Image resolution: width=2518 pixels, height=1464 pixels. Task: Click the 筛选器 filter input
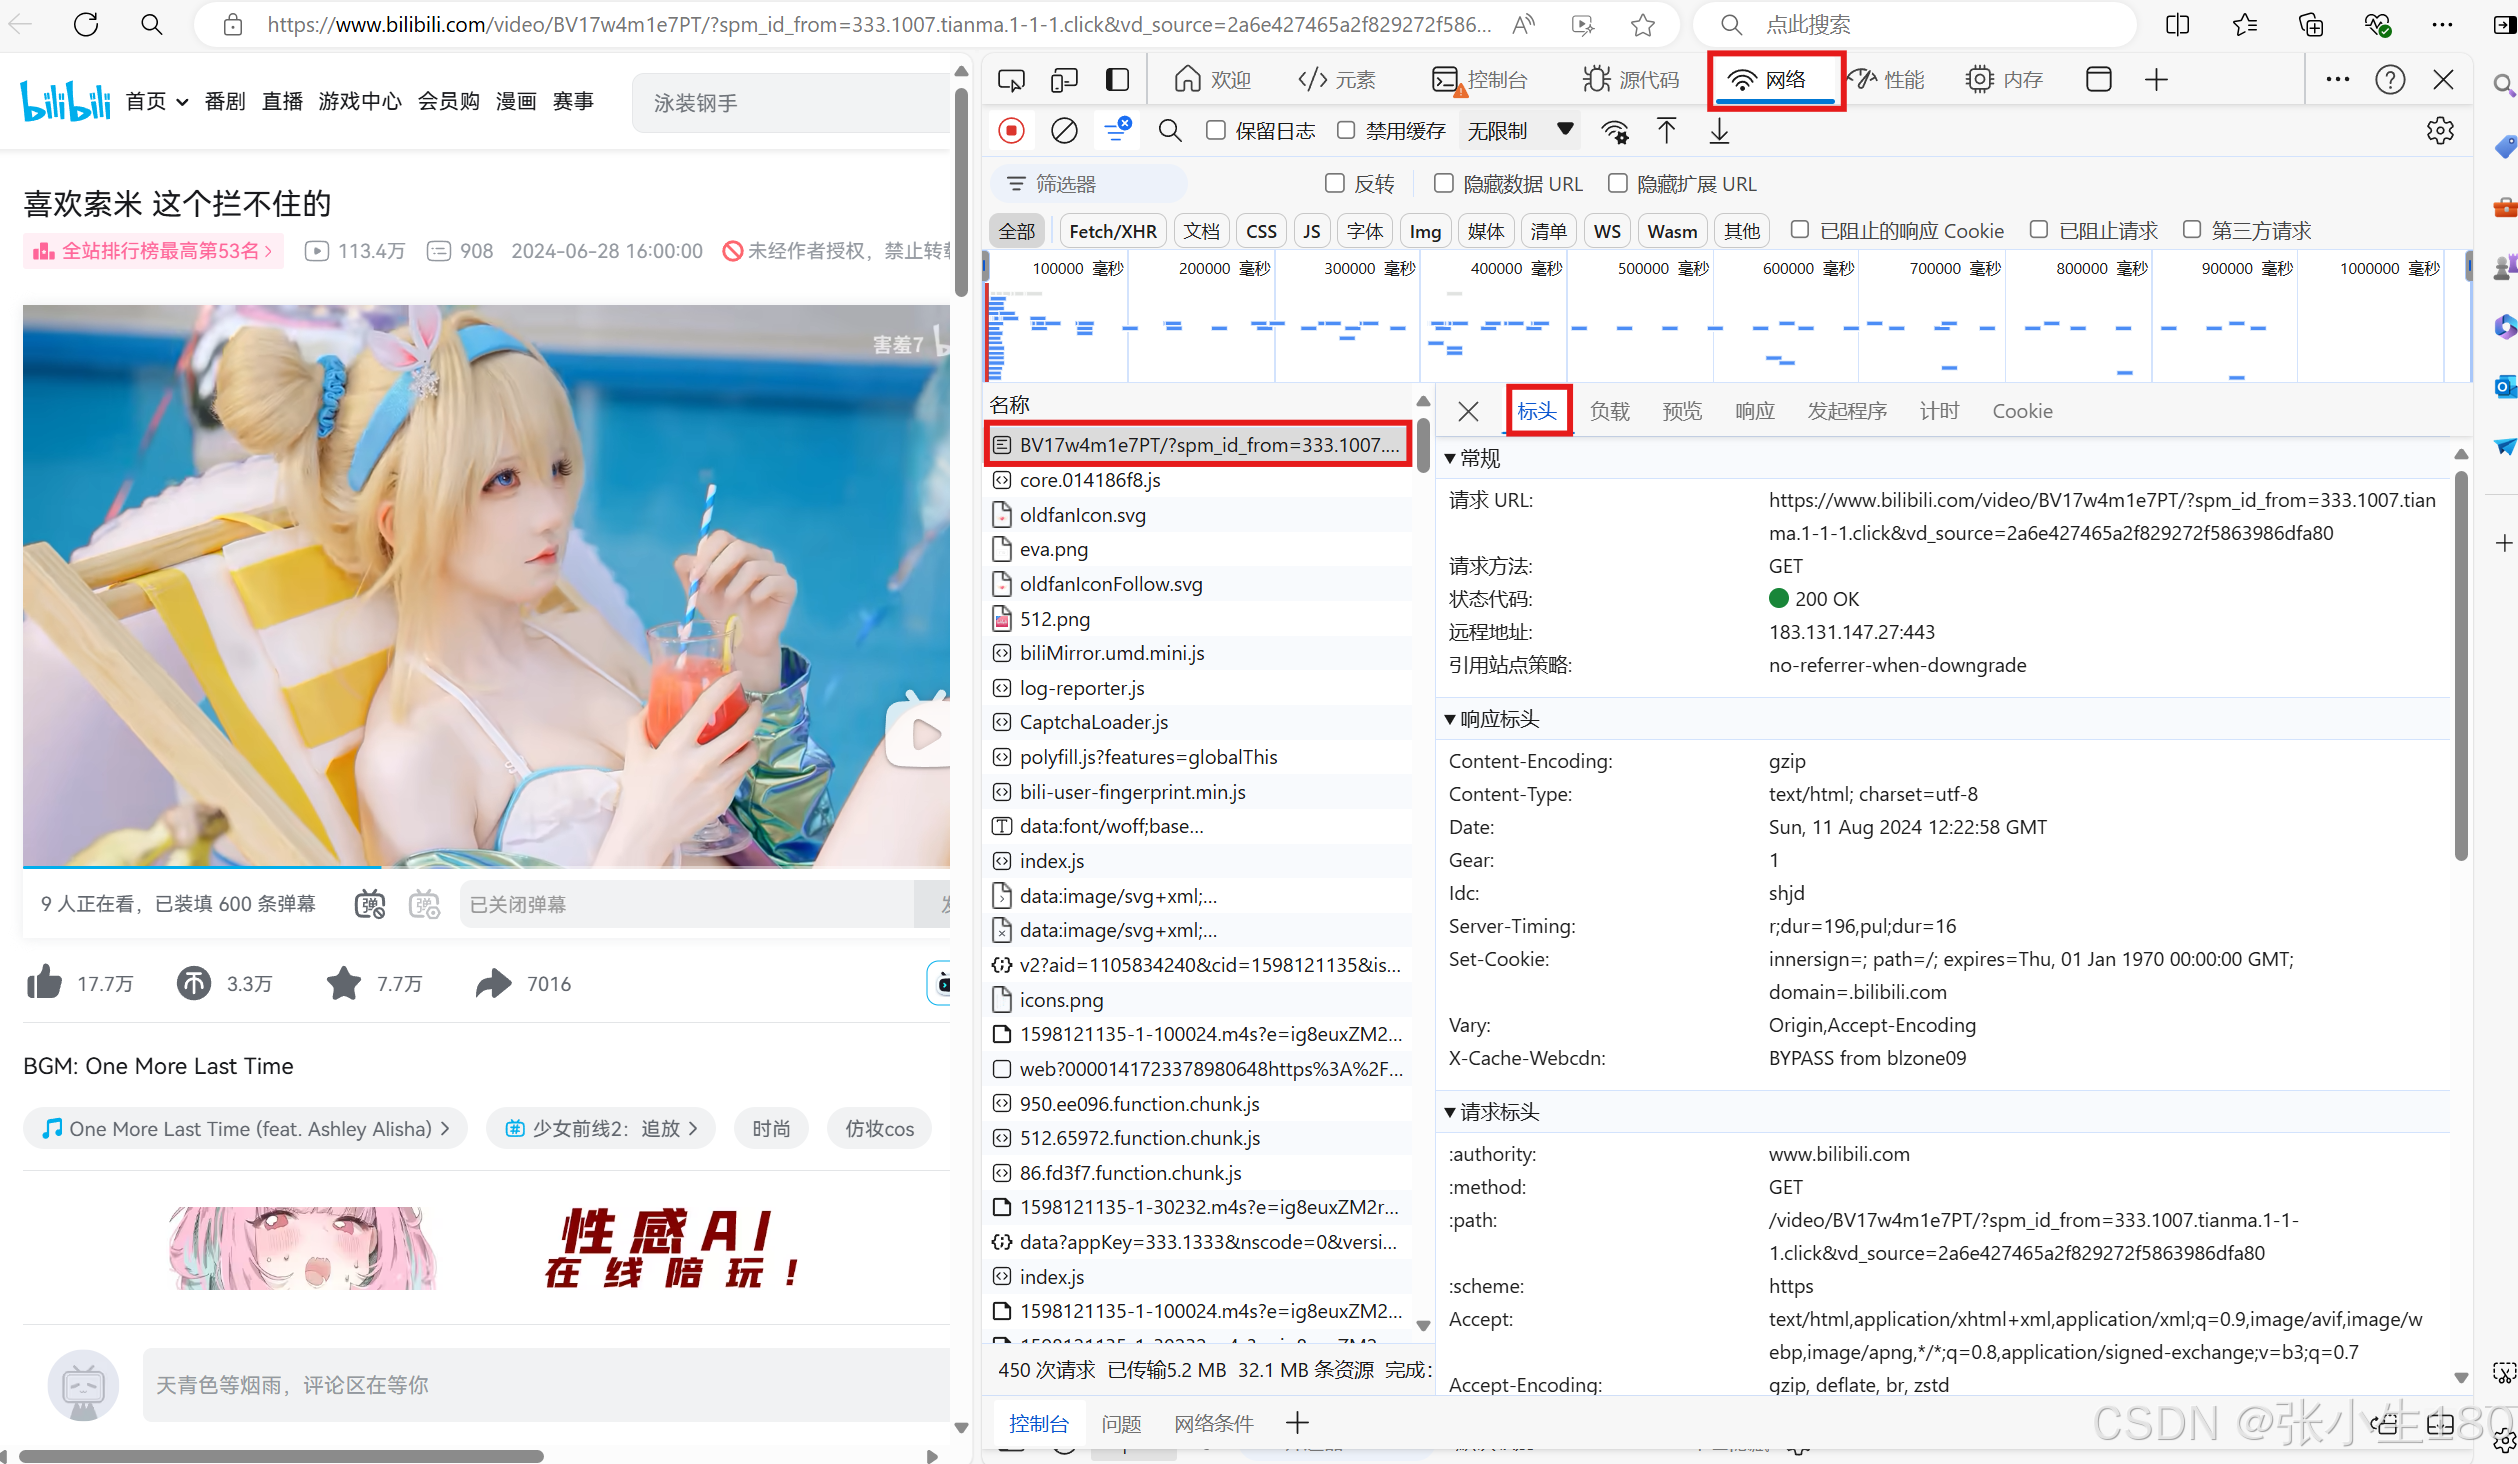pos(1089,184)
